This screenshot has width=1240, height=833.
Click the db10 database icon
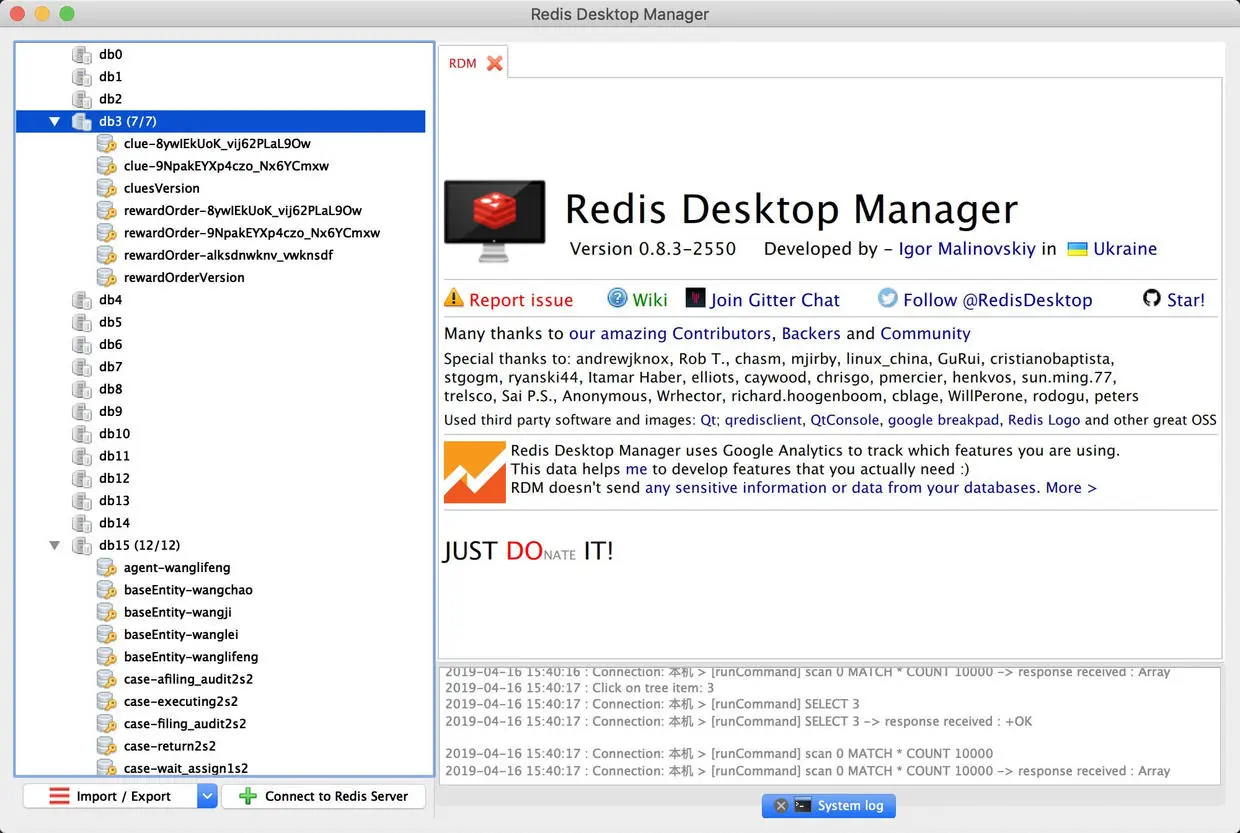pos(82,434)
